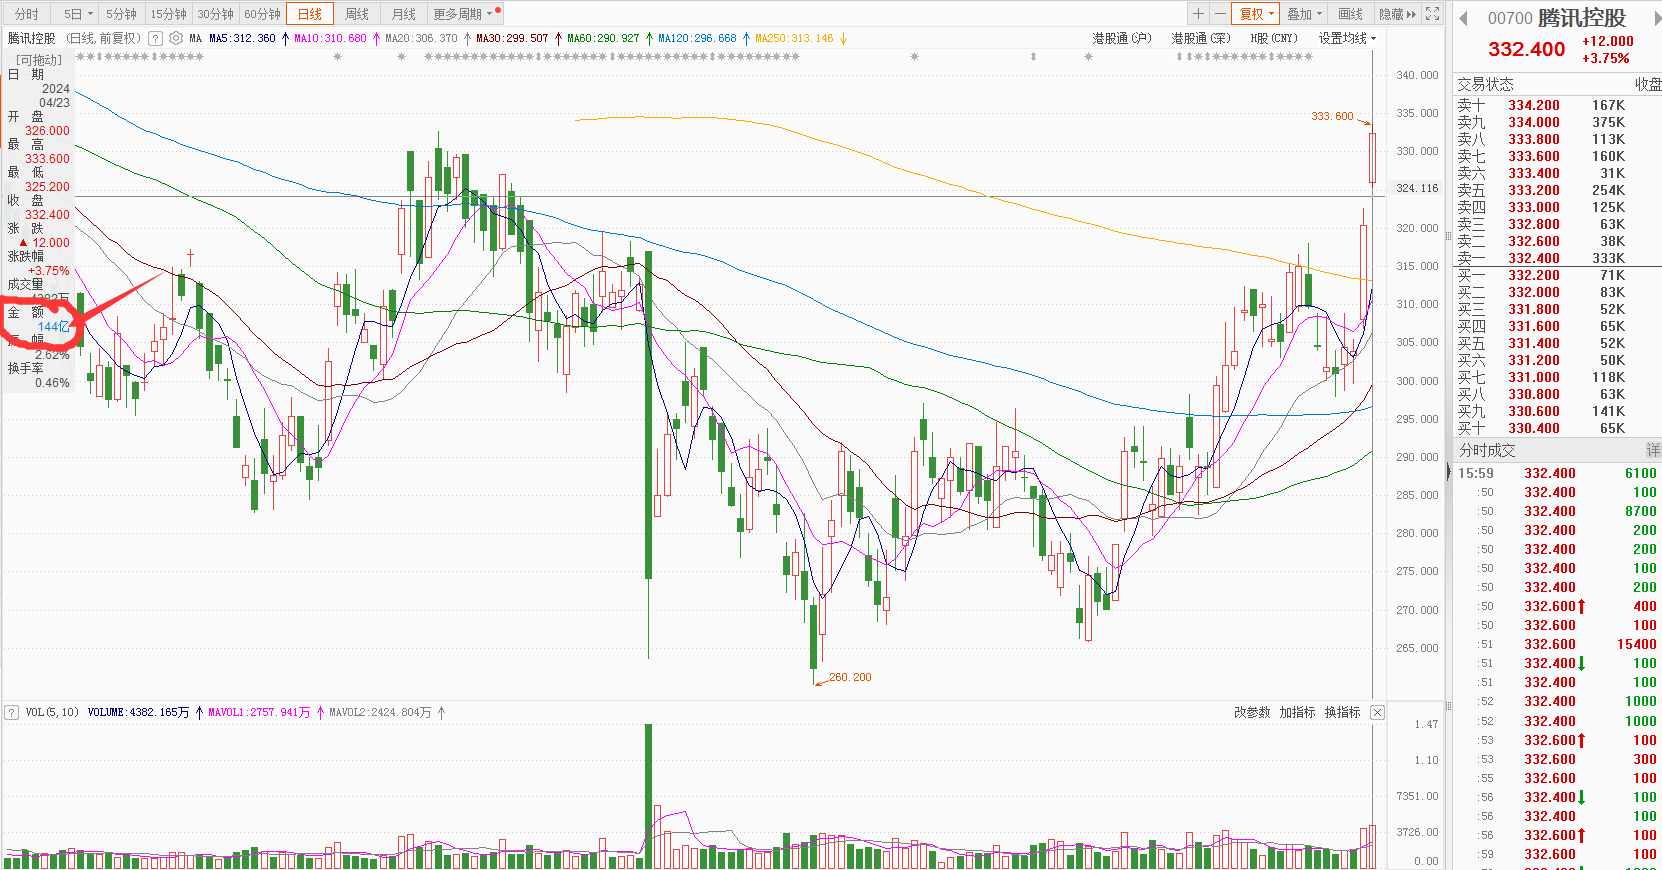
Task: Click the MA30:299.507 legend value
Action: 512,38
